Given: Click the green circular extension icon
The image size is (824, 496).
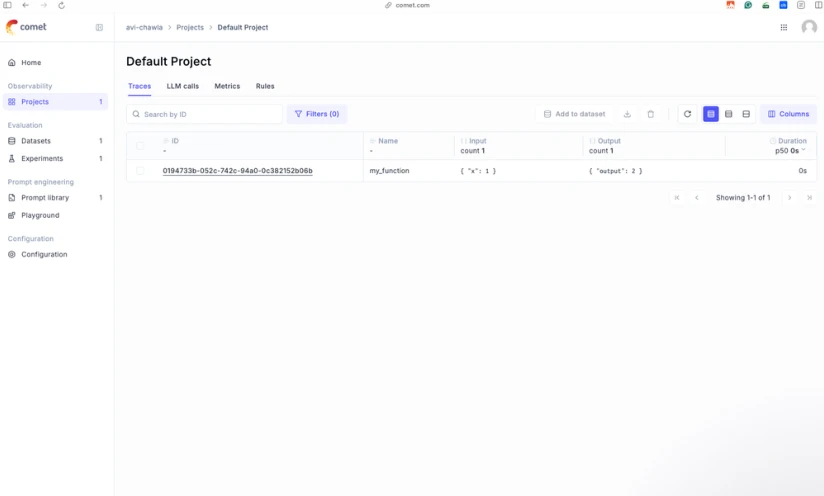Looking at the screenshot, I should point(748,5).
